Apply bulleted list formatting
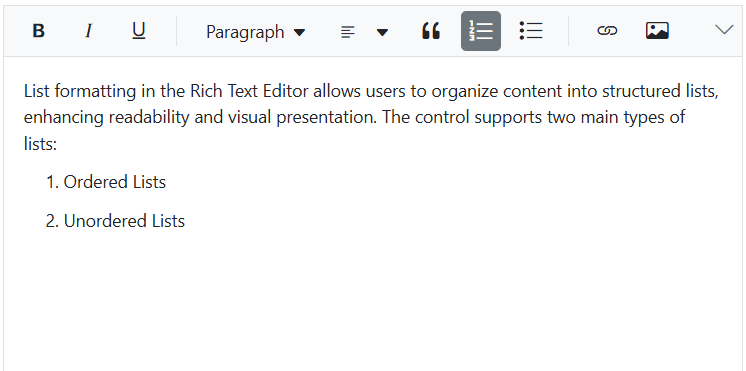Screen dimensions: 746x371 point(531,31)
